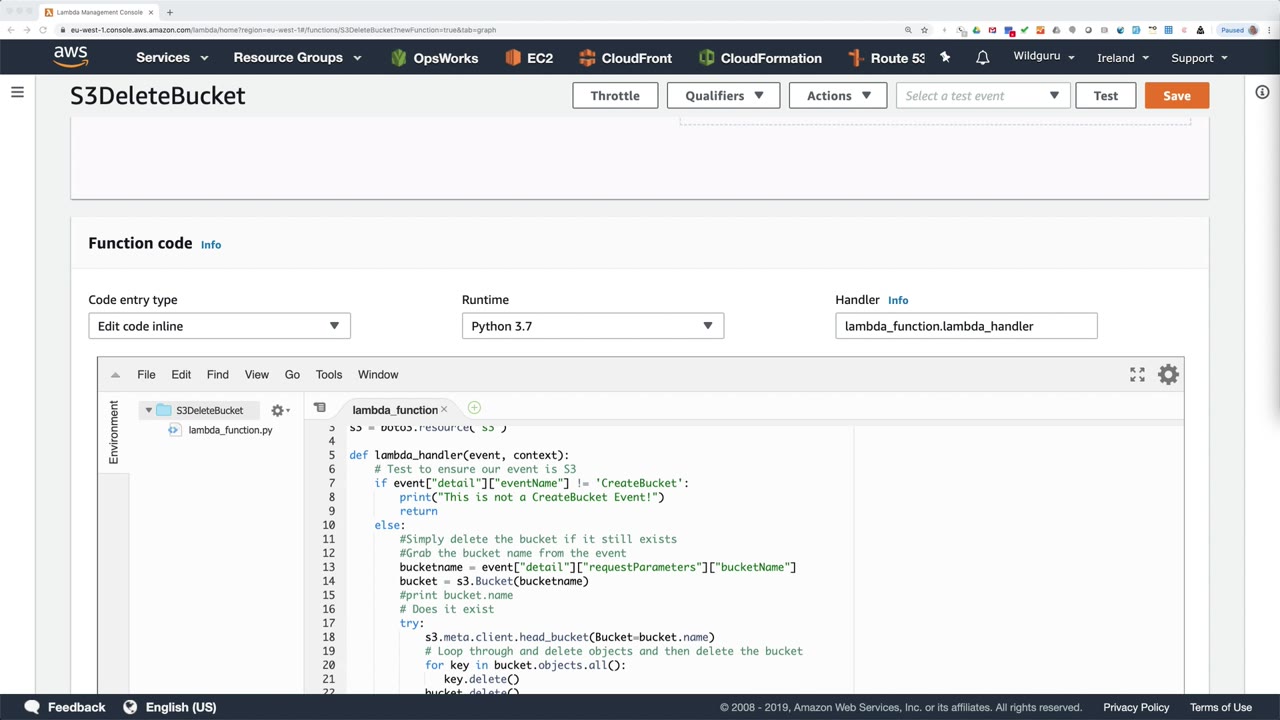
Task: Click the Handler input field
Action: click(965, 326)
